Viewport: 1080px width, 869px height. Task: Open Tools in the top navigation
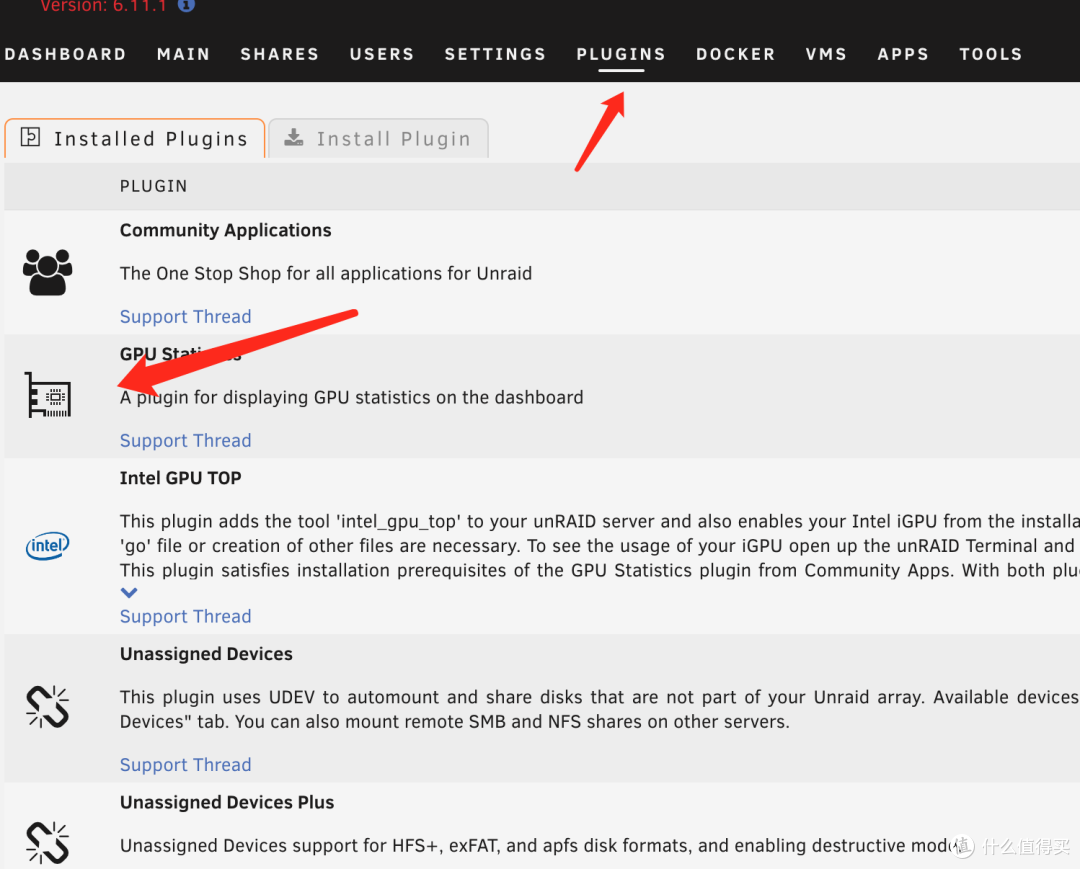pyautogui.click(x=990, y=54)
